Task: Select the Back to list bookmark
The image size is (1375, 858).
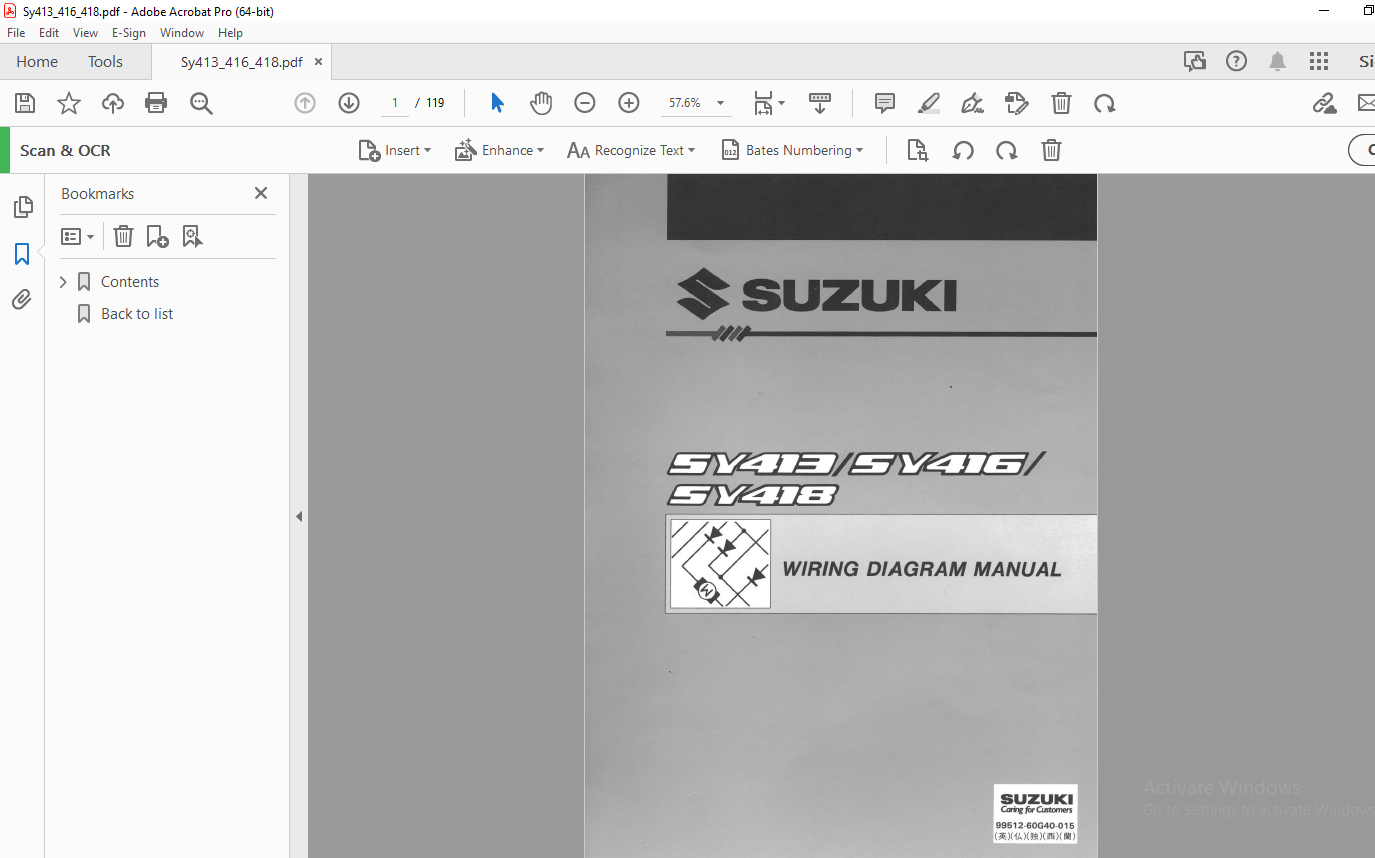Action: click(x=137, y=314)
